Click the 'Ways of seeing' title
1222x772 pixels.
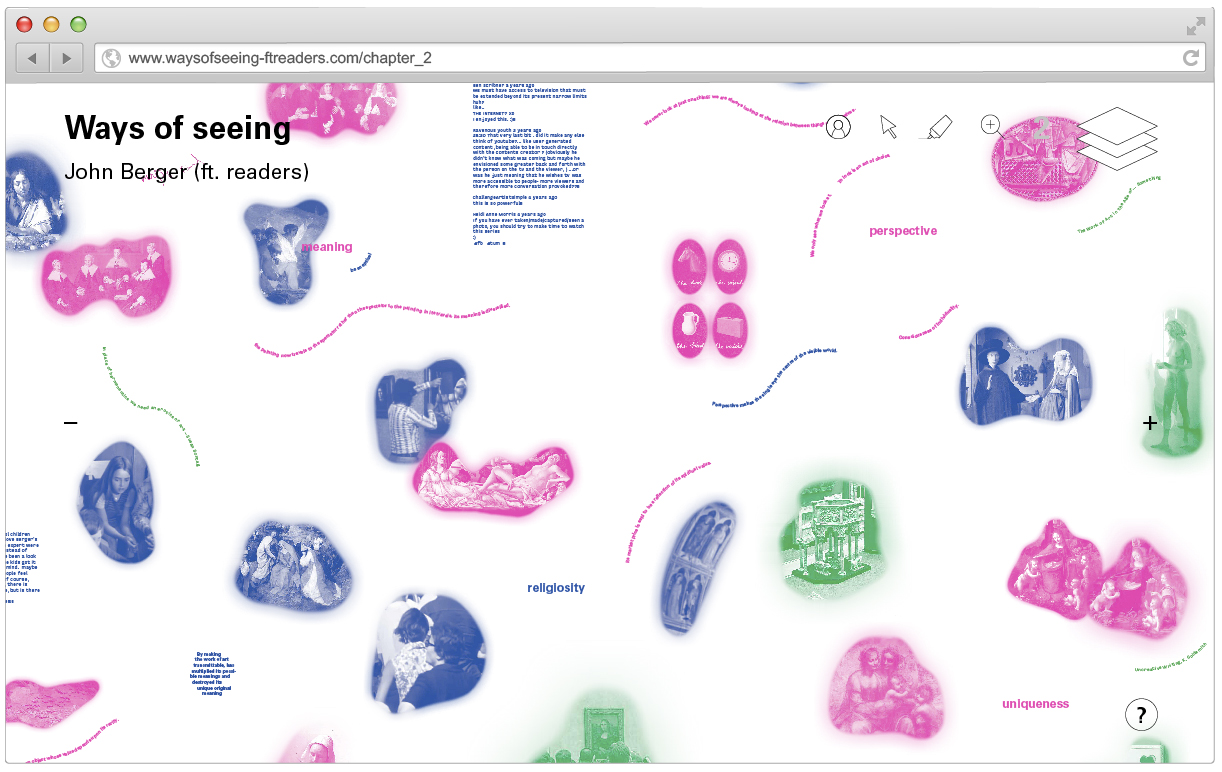coord(177,128)
